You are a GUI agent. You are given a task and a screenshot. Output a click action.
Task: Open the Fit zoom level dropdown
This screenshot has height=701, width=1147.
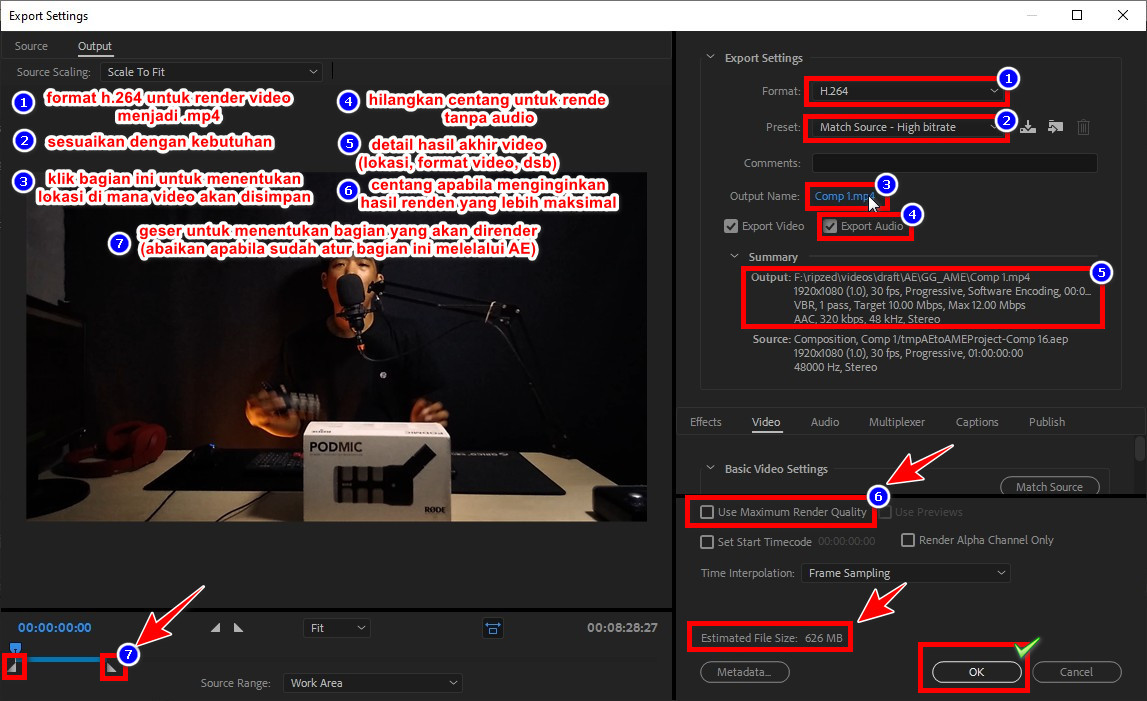pos(336,627)
